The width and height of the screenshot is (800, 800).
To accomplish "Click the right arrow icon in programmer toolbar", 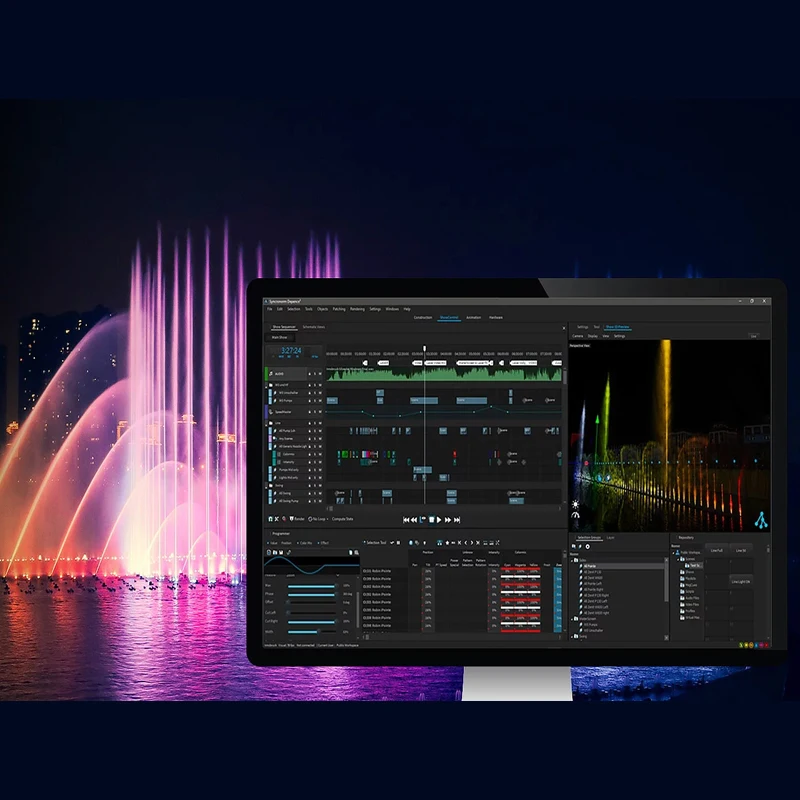I will click(x=472, y=543).
